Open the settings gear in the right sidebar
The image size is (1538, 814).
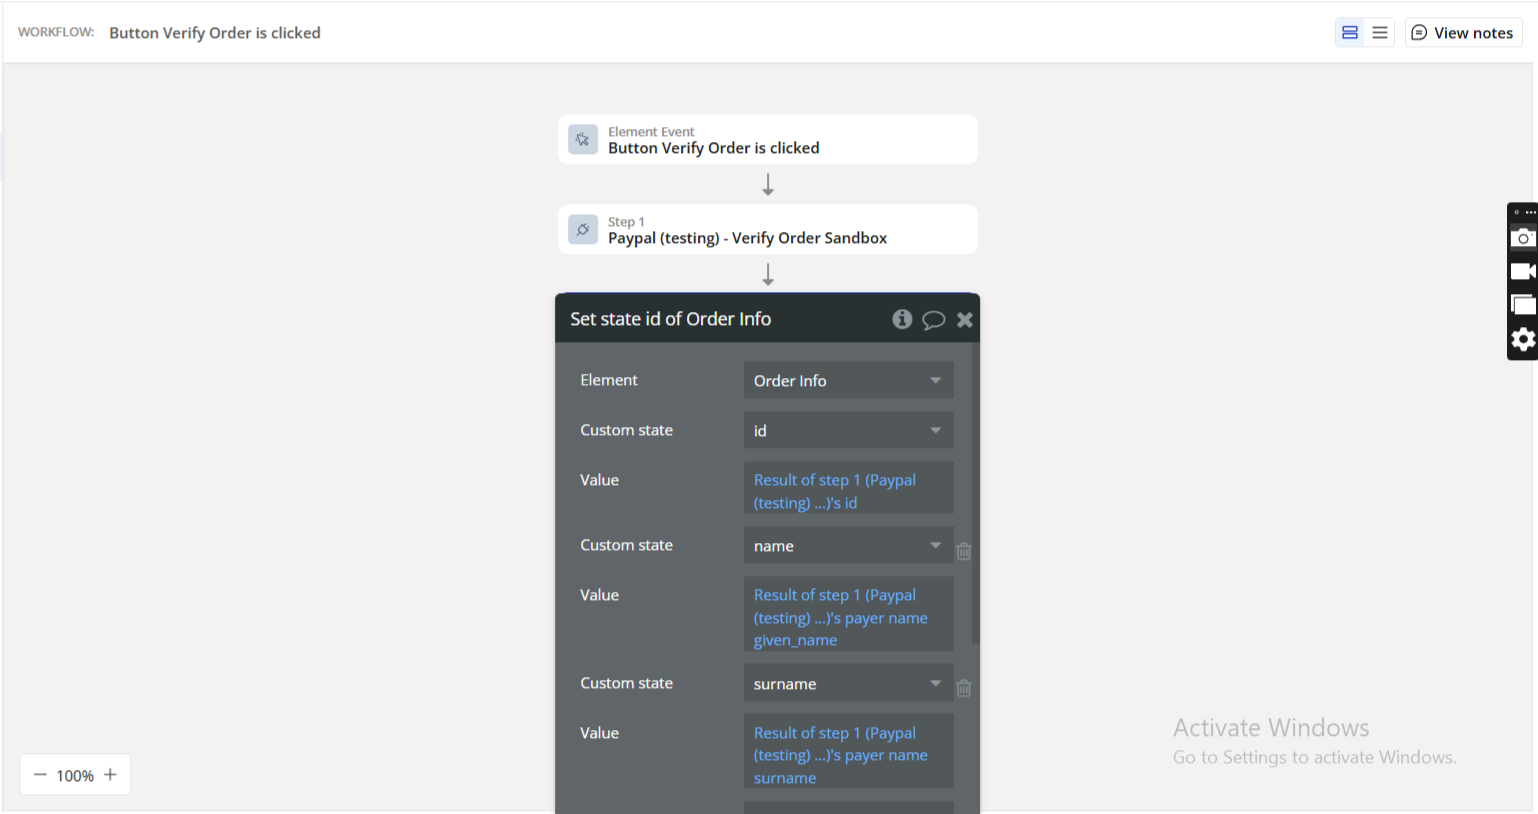coord(1522,340)
